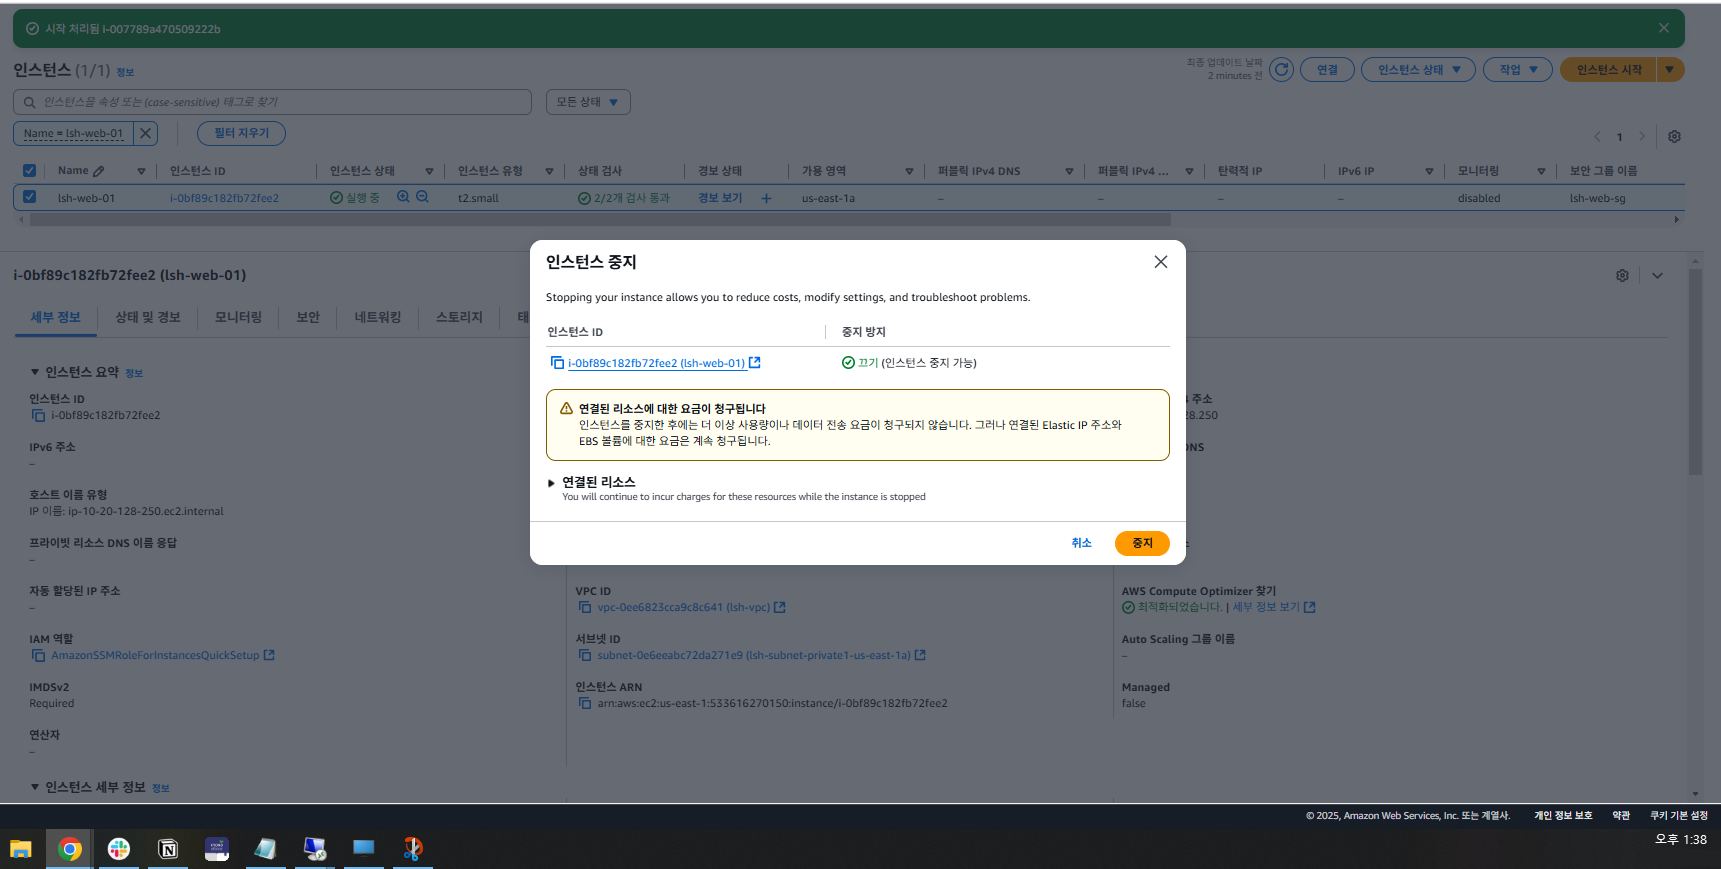Open instance link external icon in dialog
Viewport: 1721px width, 869px height.
pos(755,363)
